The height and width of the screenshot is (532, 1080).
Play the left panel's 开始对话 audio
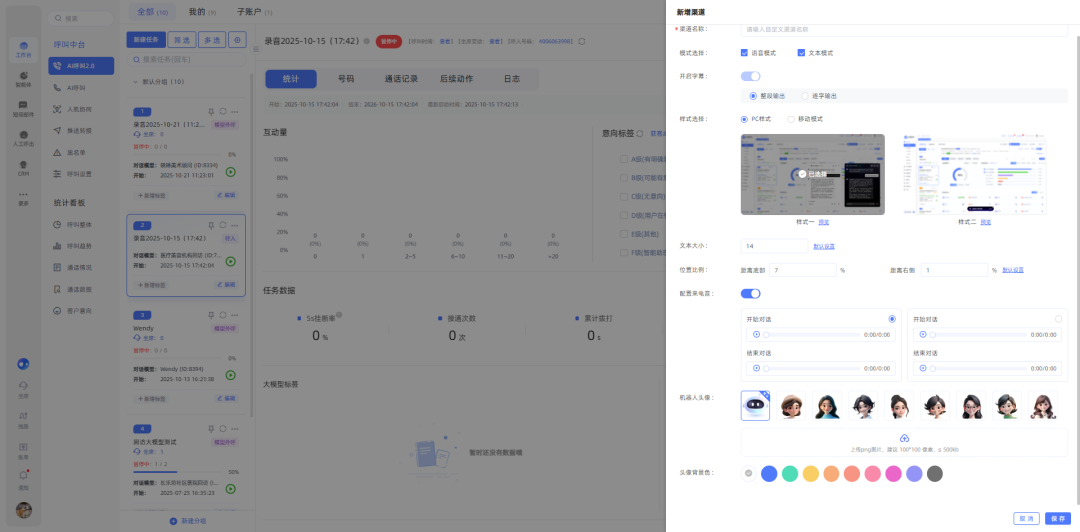756,334
